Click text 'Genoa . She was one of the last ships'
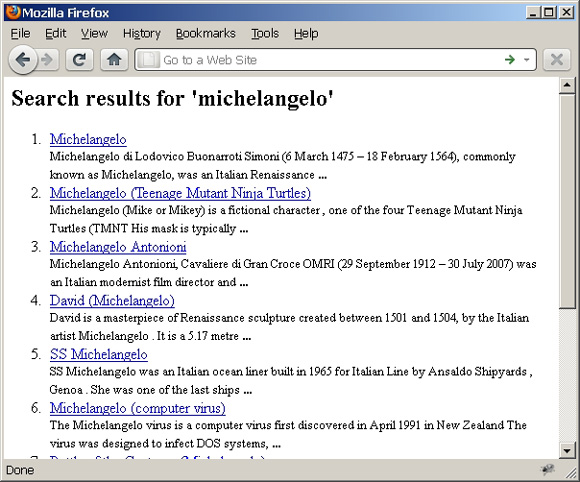Viewport: 580px width, 482px height. tap(145, 390)
